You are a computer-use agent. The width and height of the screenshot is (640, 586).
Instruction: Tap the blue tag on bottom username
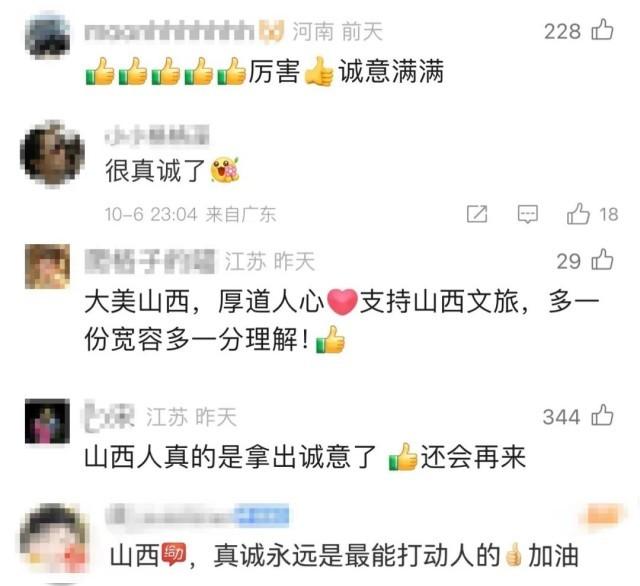[263, 515]
